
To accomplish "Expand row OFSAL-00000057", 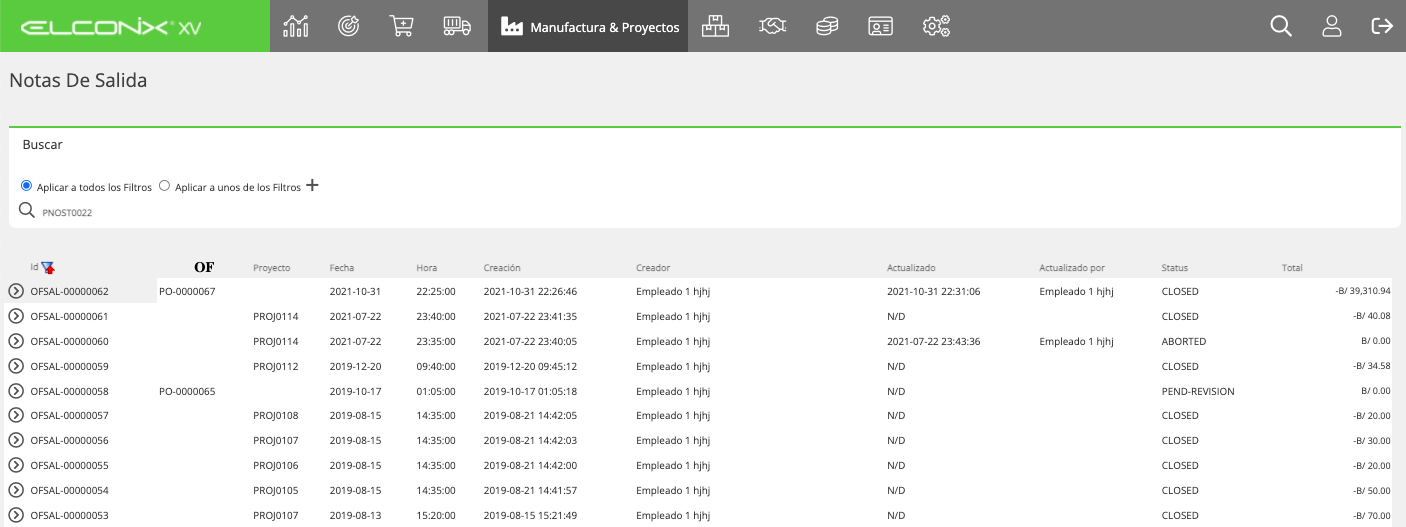I will (x=16, y=415).
